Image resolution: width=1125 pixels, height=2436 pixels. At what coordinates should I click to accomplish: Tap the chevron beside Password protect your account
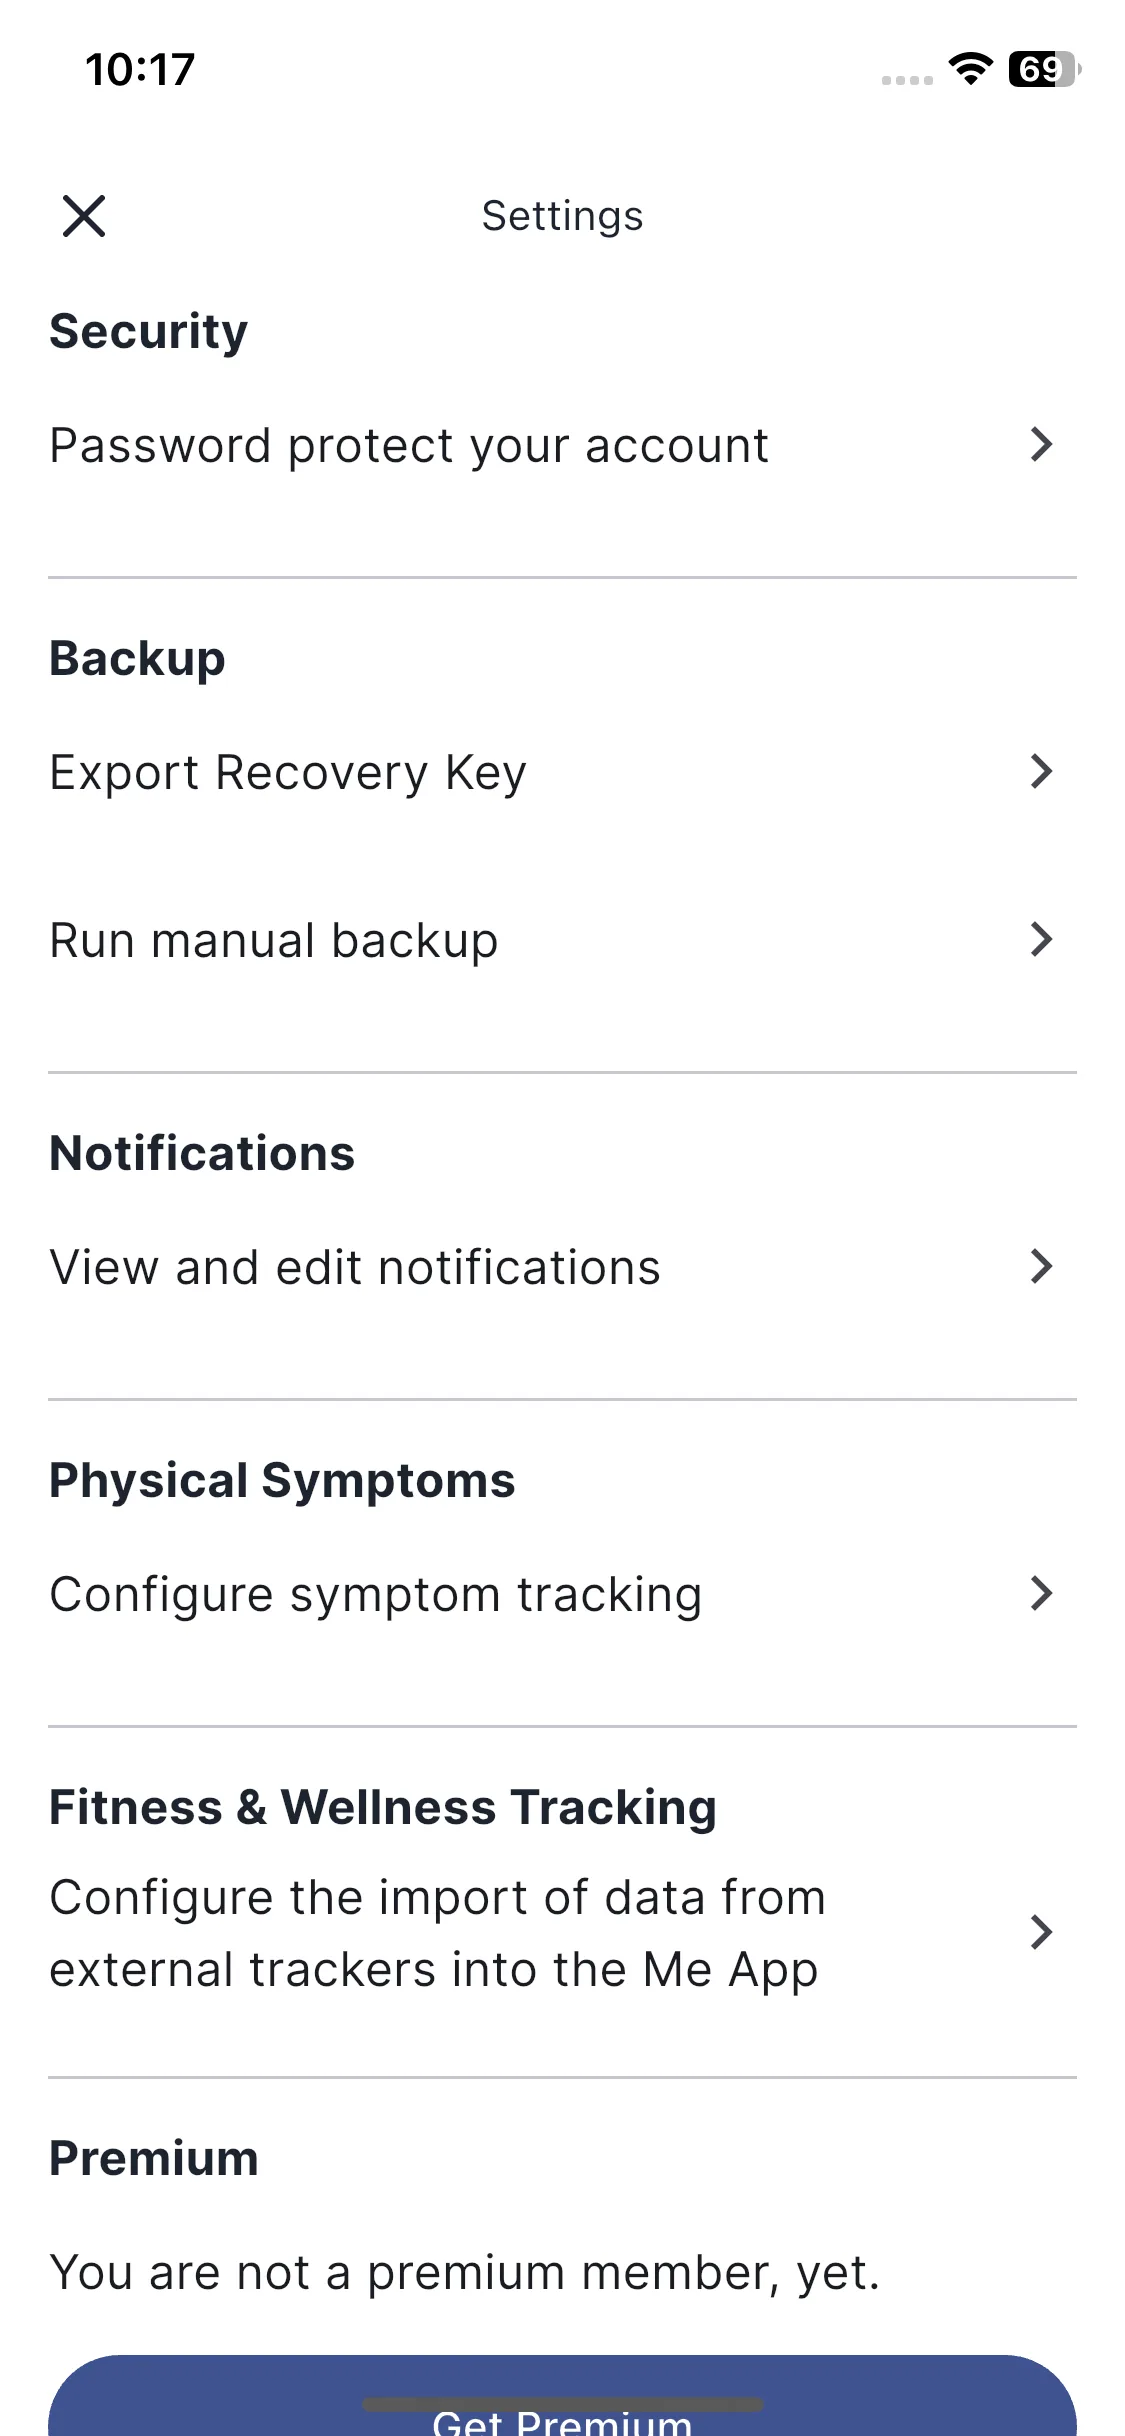[x=1041, y=444]
